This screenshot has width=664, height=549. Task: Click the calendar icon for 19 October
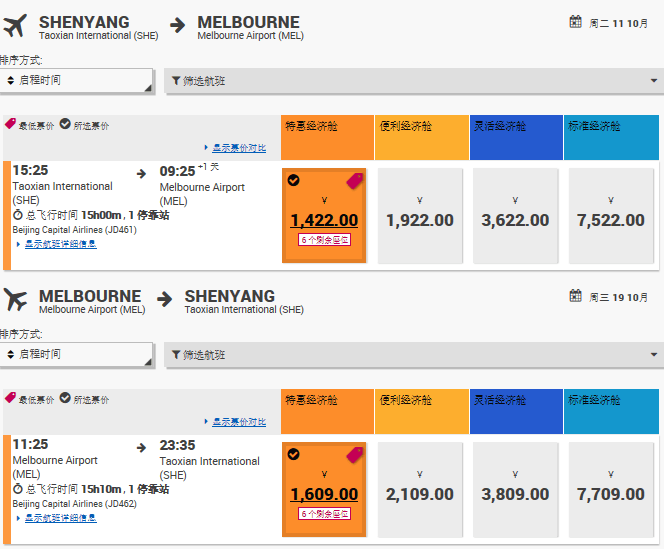(575, 296)
